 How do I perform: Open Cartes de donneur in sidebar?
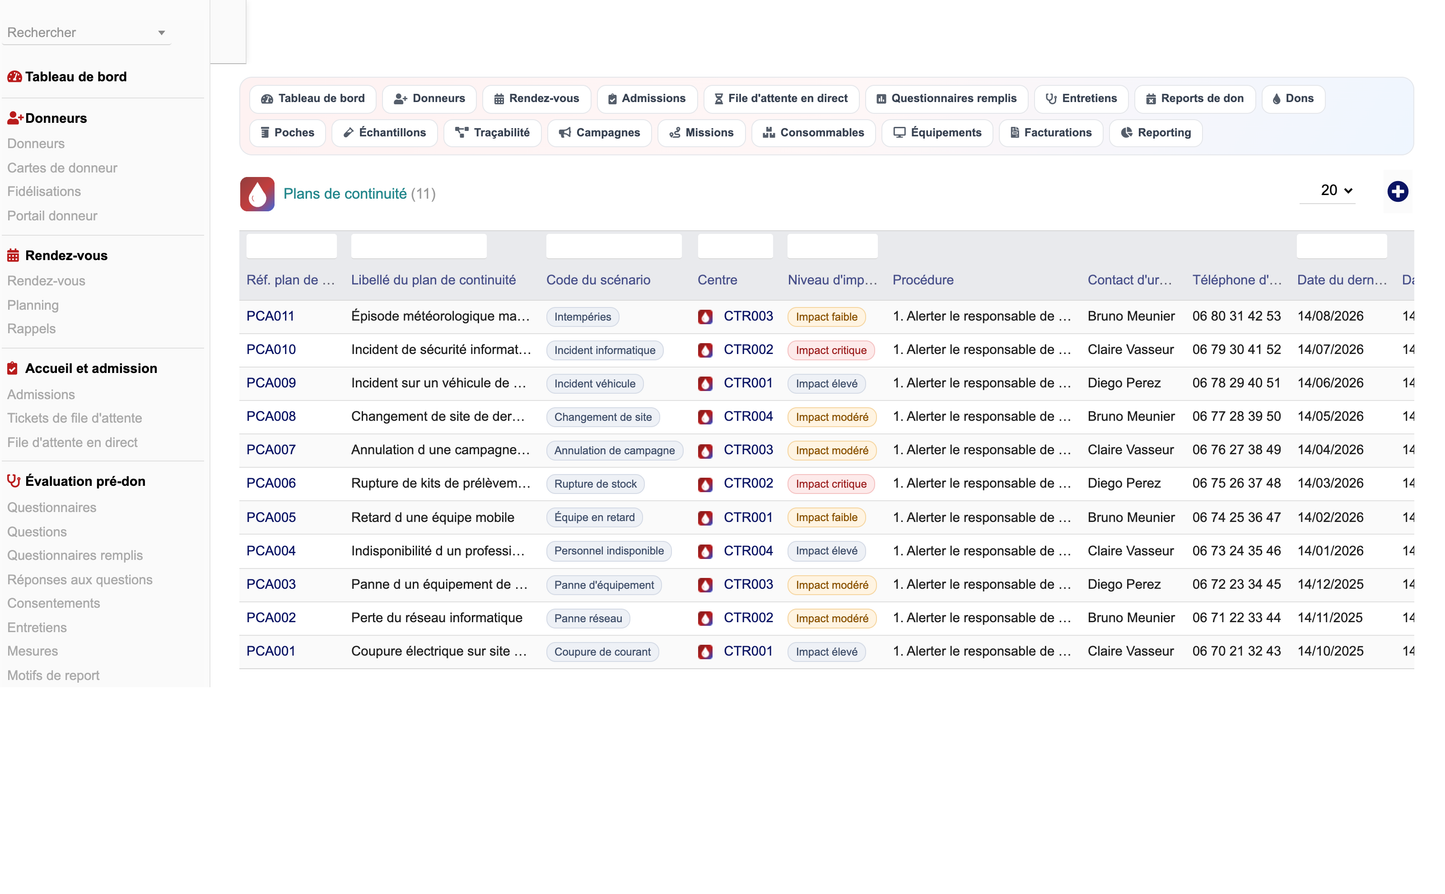coord(62,168)
